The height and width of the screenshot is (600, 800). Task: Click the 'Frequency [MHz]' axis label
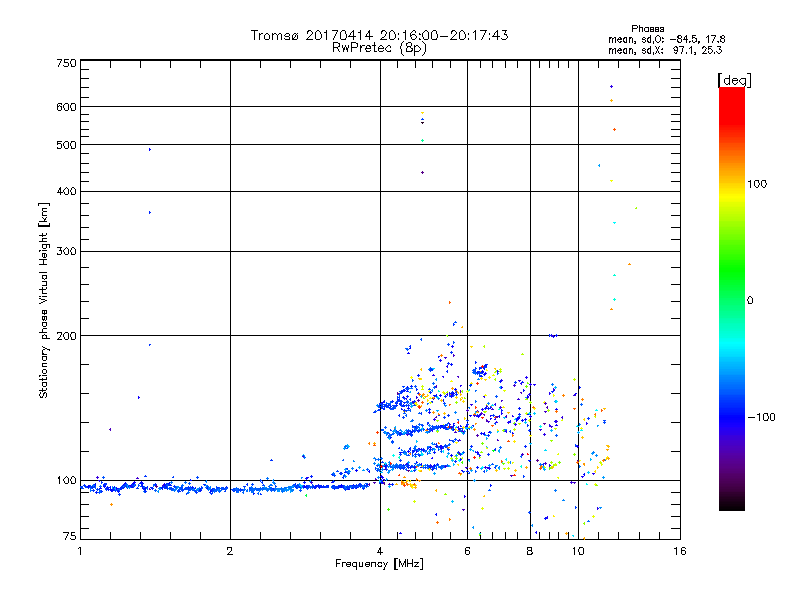point(379,564)
